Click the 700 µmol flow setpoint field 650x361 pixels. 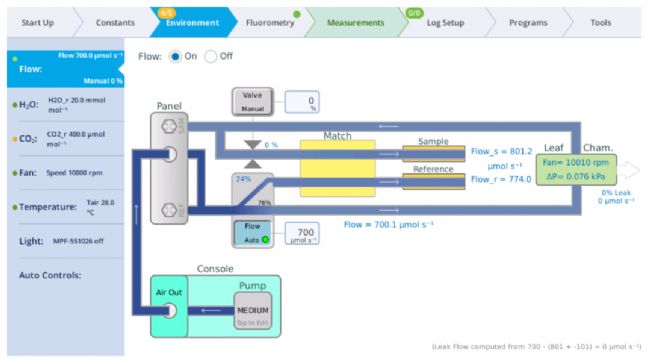[302, 233]
